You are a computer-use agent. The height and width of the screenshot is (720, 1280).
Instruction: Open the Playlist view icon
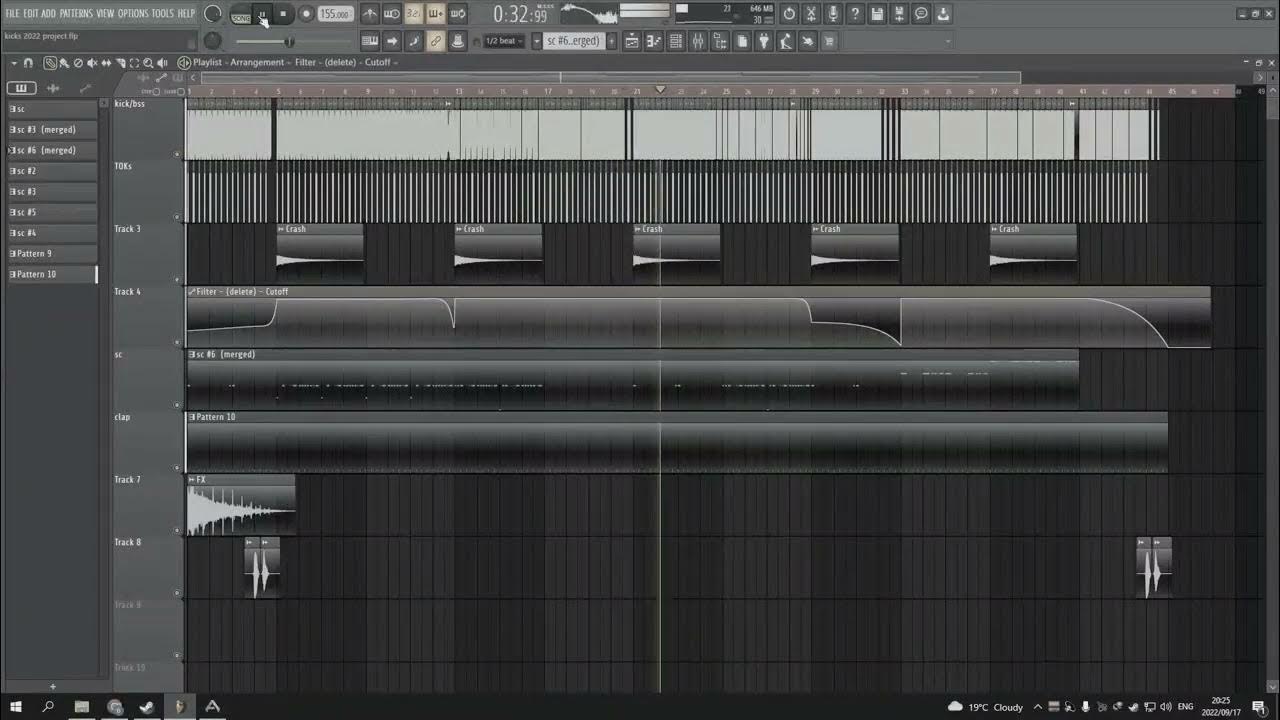632,41
